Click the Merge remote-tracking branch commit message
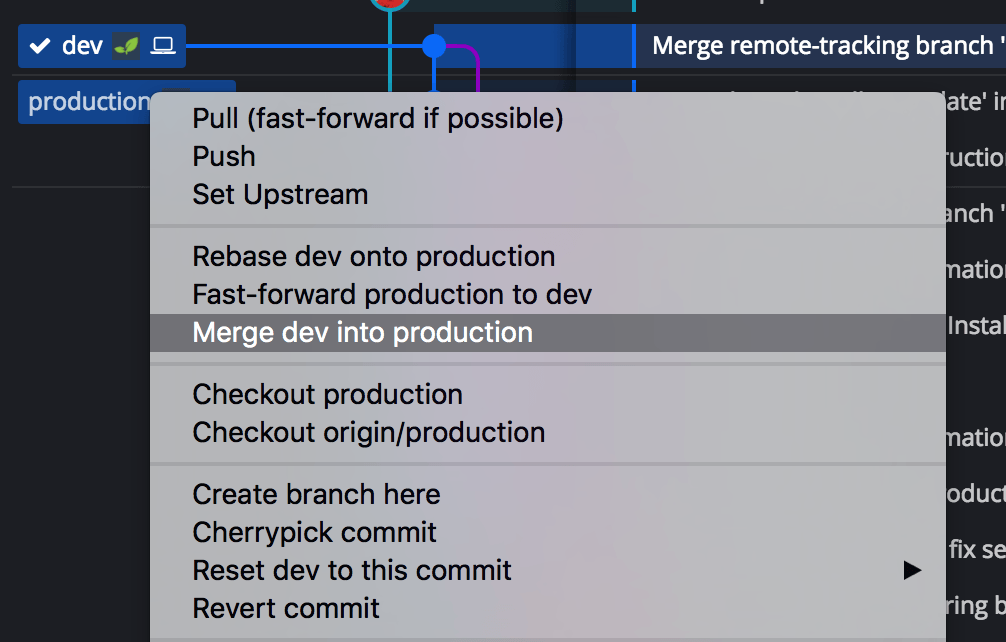This screenshot has height=642, width=1006. (820, 45)
